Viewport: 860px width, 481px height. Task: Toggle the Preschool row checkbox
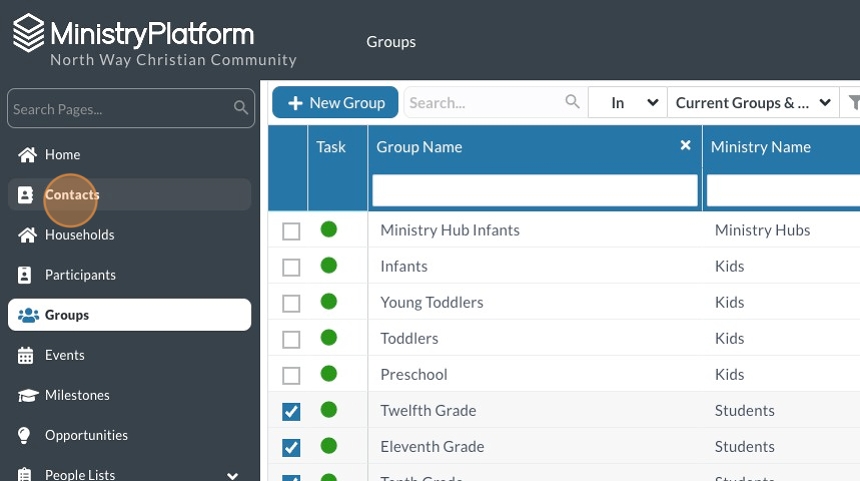click(291, 375)
